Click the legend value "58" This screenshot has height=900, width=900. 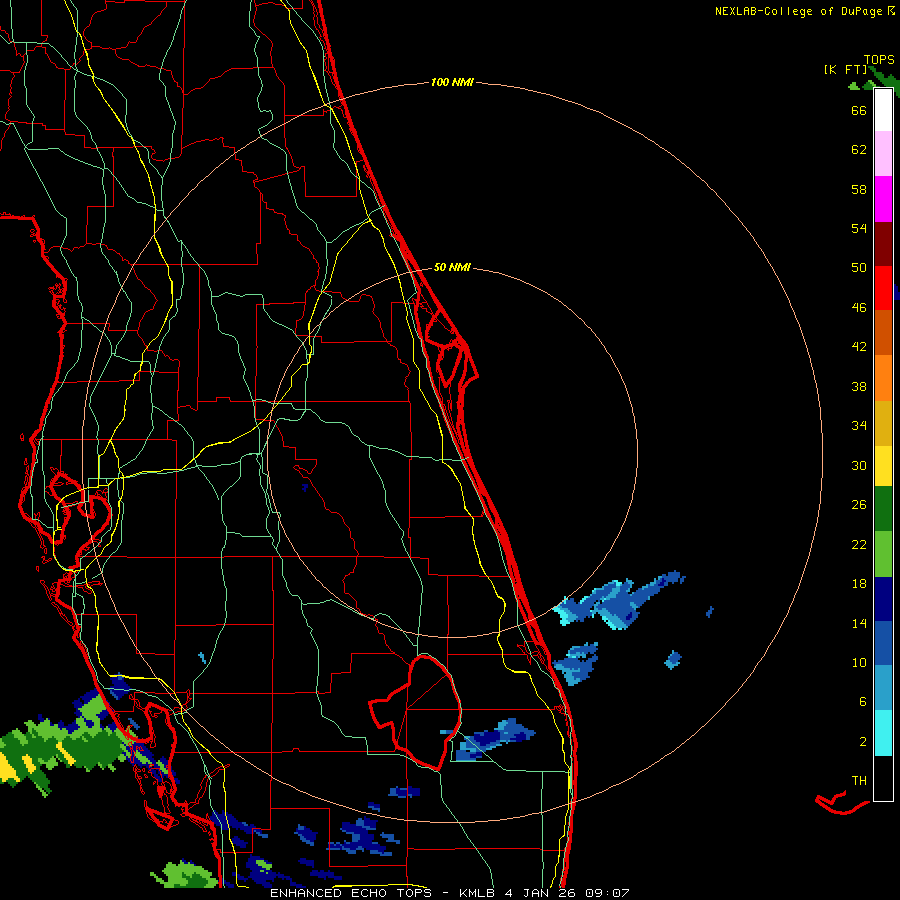pos(859,189)
